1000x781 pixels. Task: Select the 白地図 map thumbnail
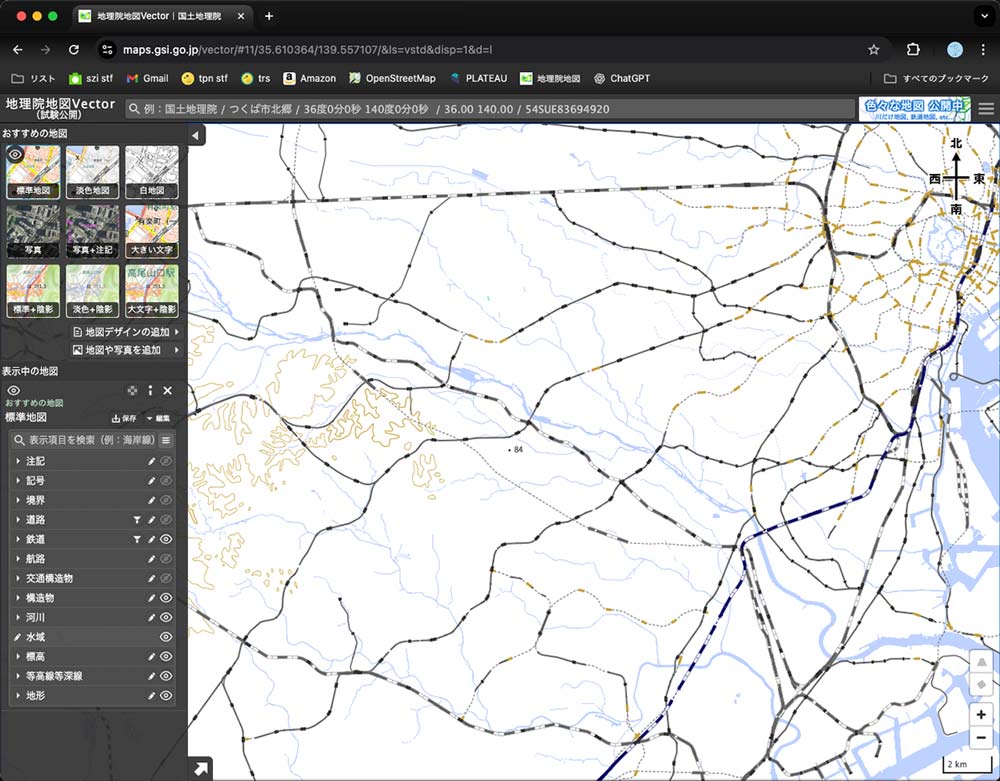tap(151, 171)
